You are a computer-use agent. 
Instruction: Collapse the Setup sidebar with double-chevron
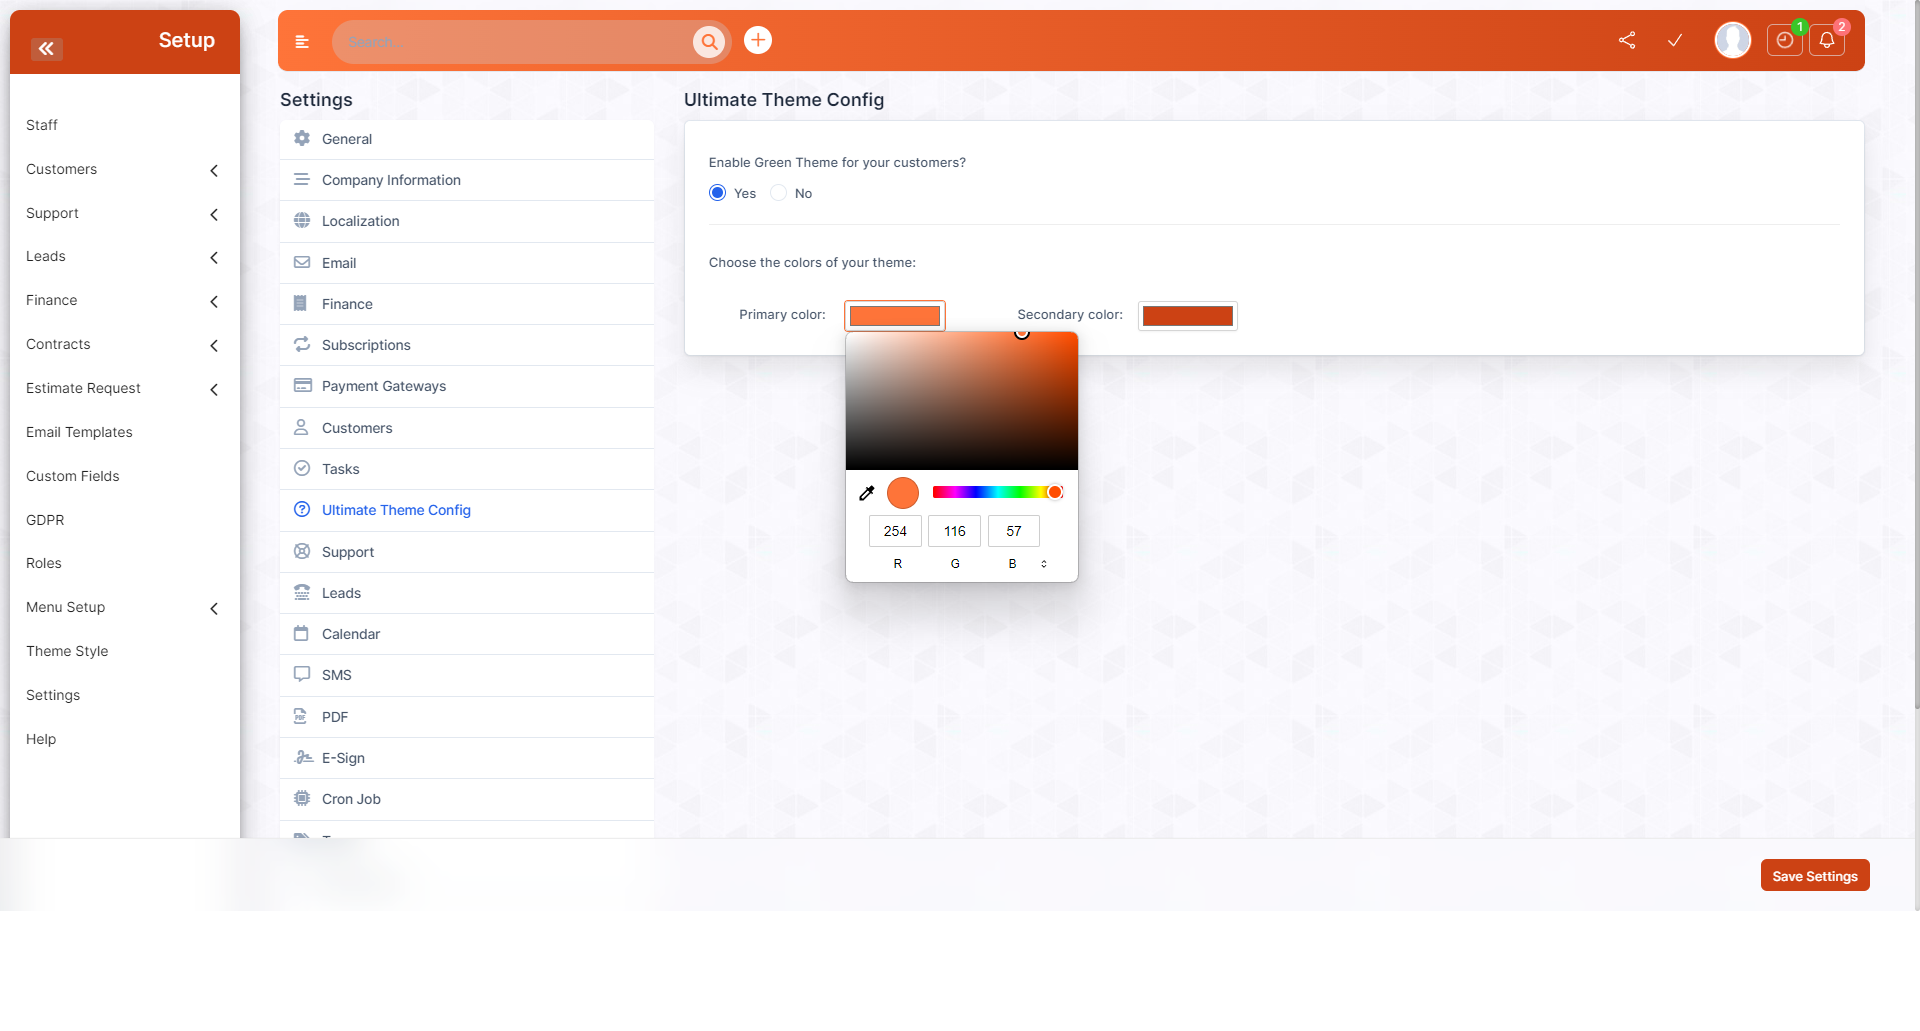pyautogui.click(x=46, y=49)
